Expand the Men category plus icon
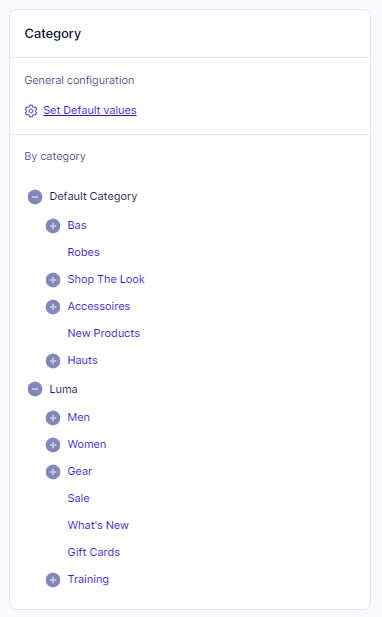Viewport: 382px width, 617px height. 53,418
